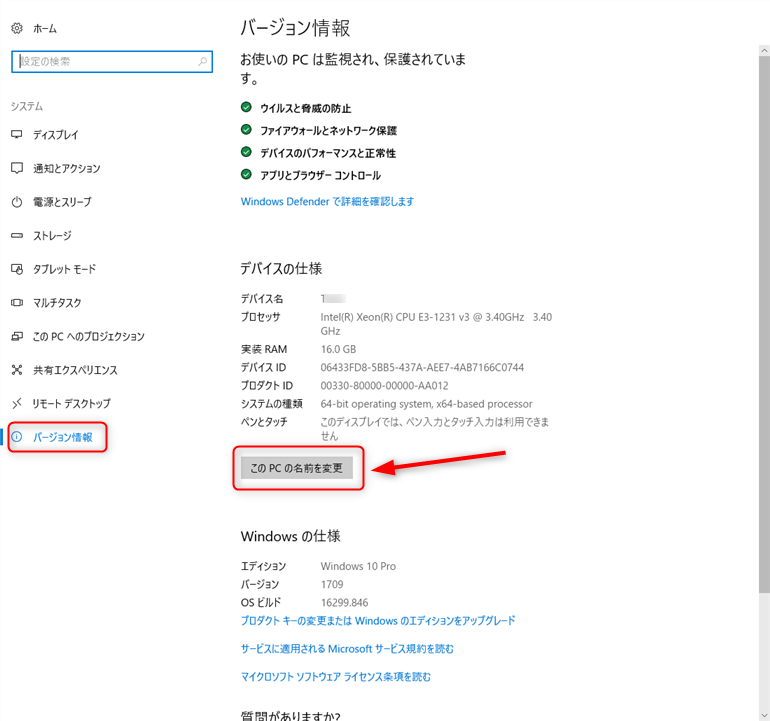The image size is (770, 721).
Task: Click green check beside ウイルスと脅威の防止
Action: [246, 107]
